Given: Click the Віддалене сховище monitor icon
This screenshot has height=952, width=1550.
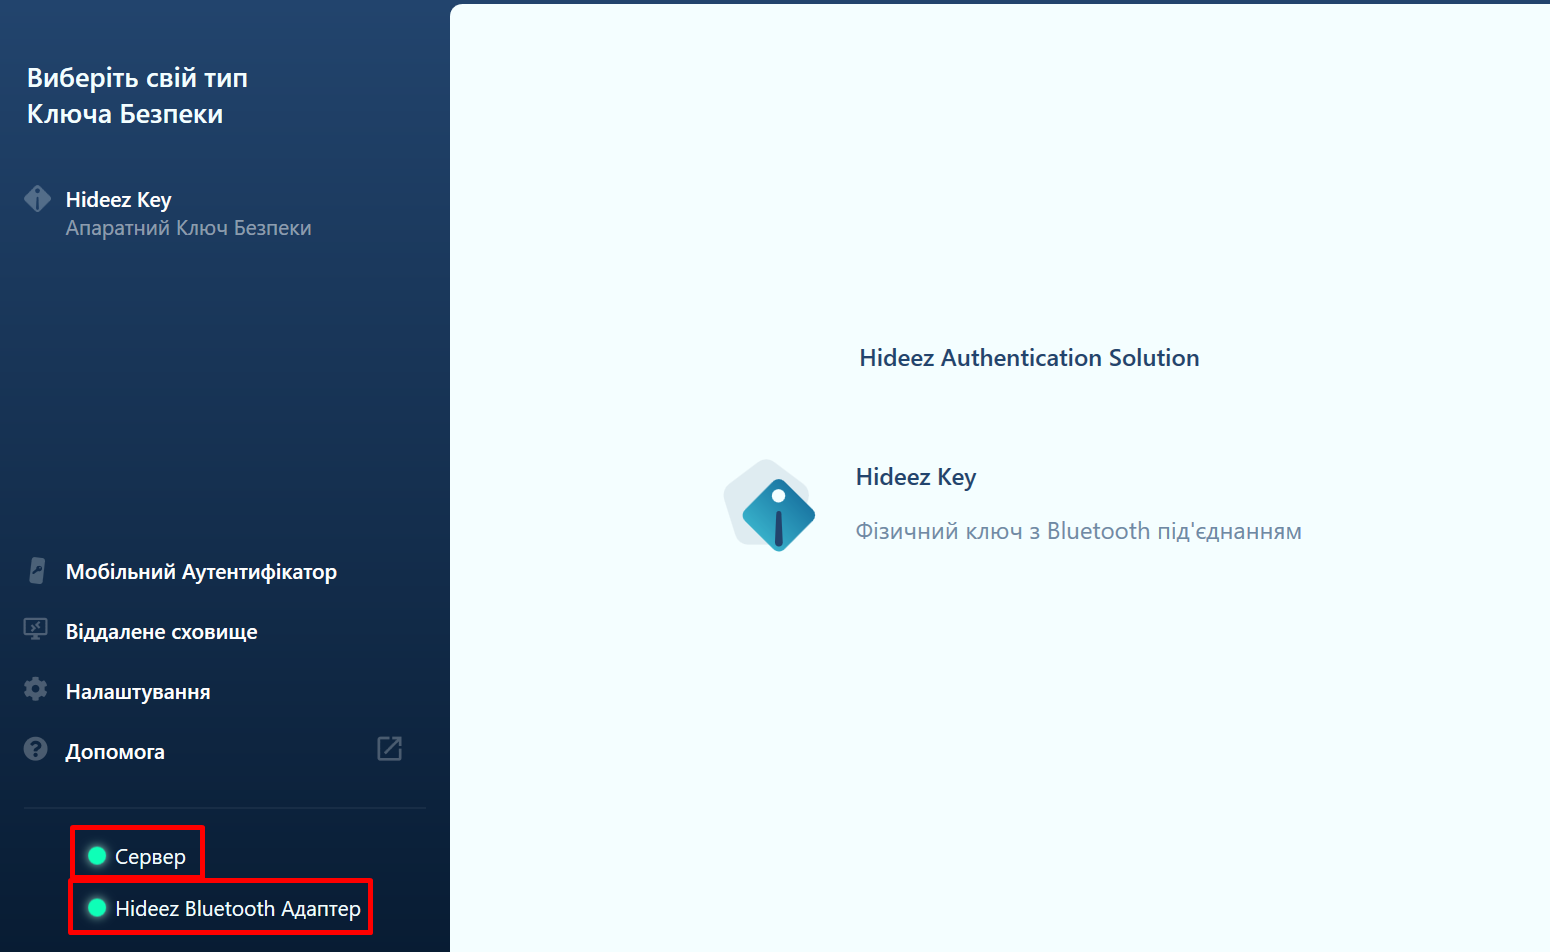Looking at the screenshot, I should coord(36,630).
